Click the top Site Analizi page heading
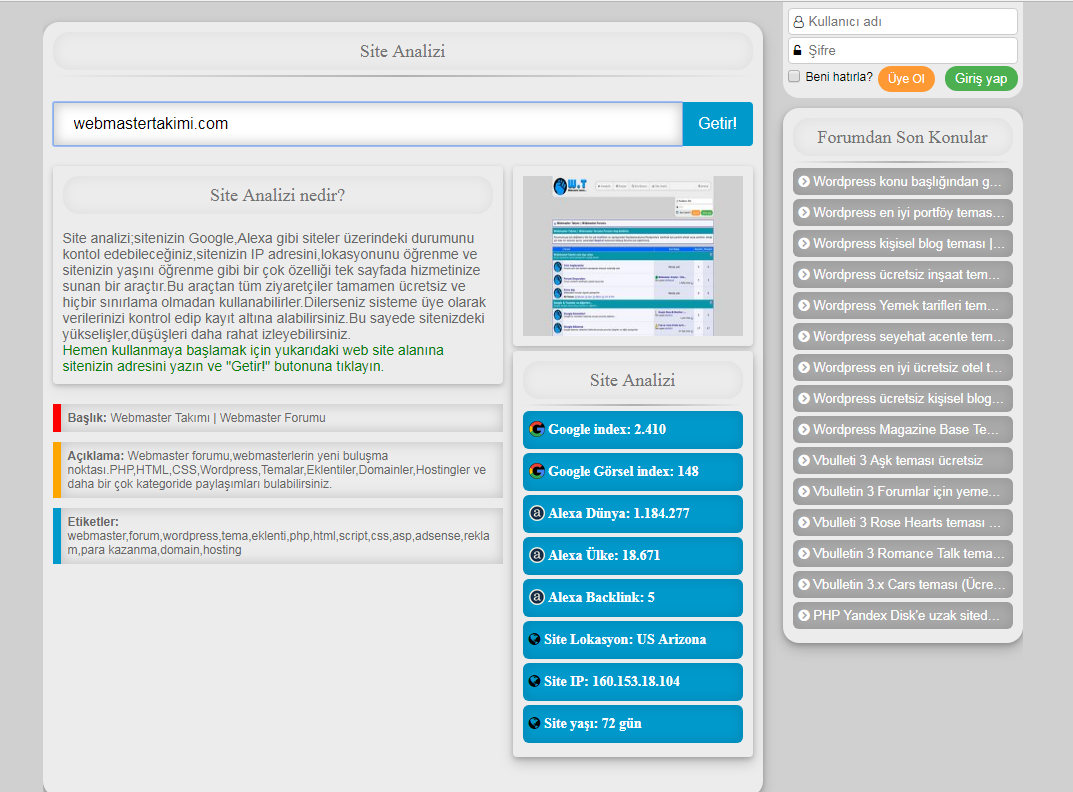 point(402,51)
